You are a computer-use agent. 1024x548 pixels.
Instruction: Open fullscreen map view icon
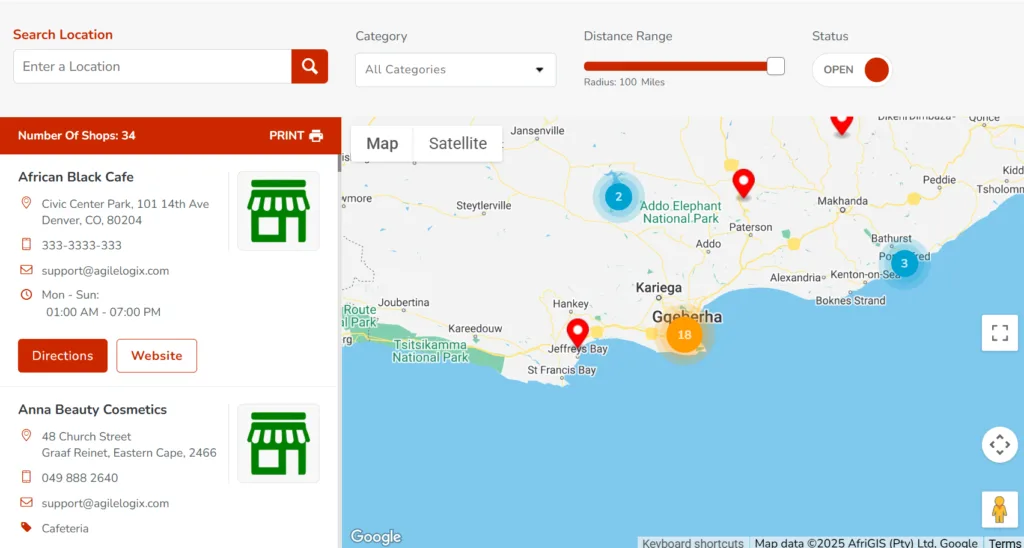coord(999,333)
